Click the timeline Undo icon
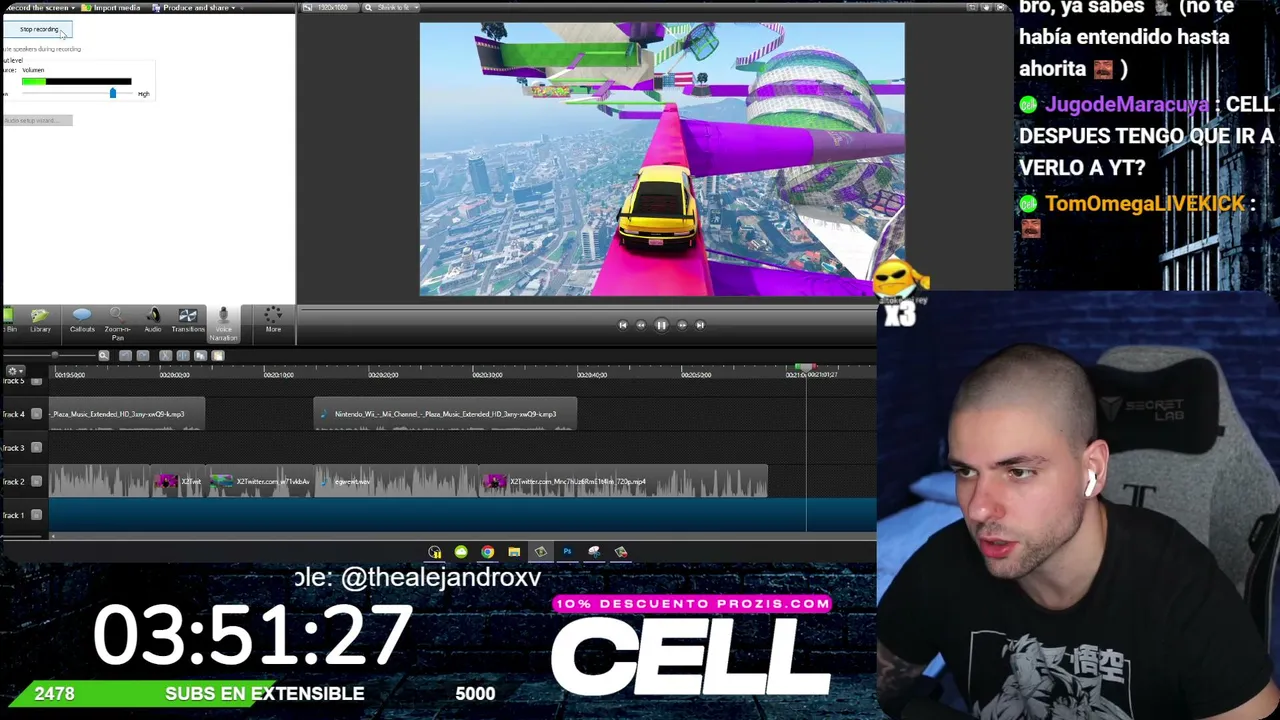The width and height of the screenshot is (1280, 720). pyautogui.click(x=125, y=356)
